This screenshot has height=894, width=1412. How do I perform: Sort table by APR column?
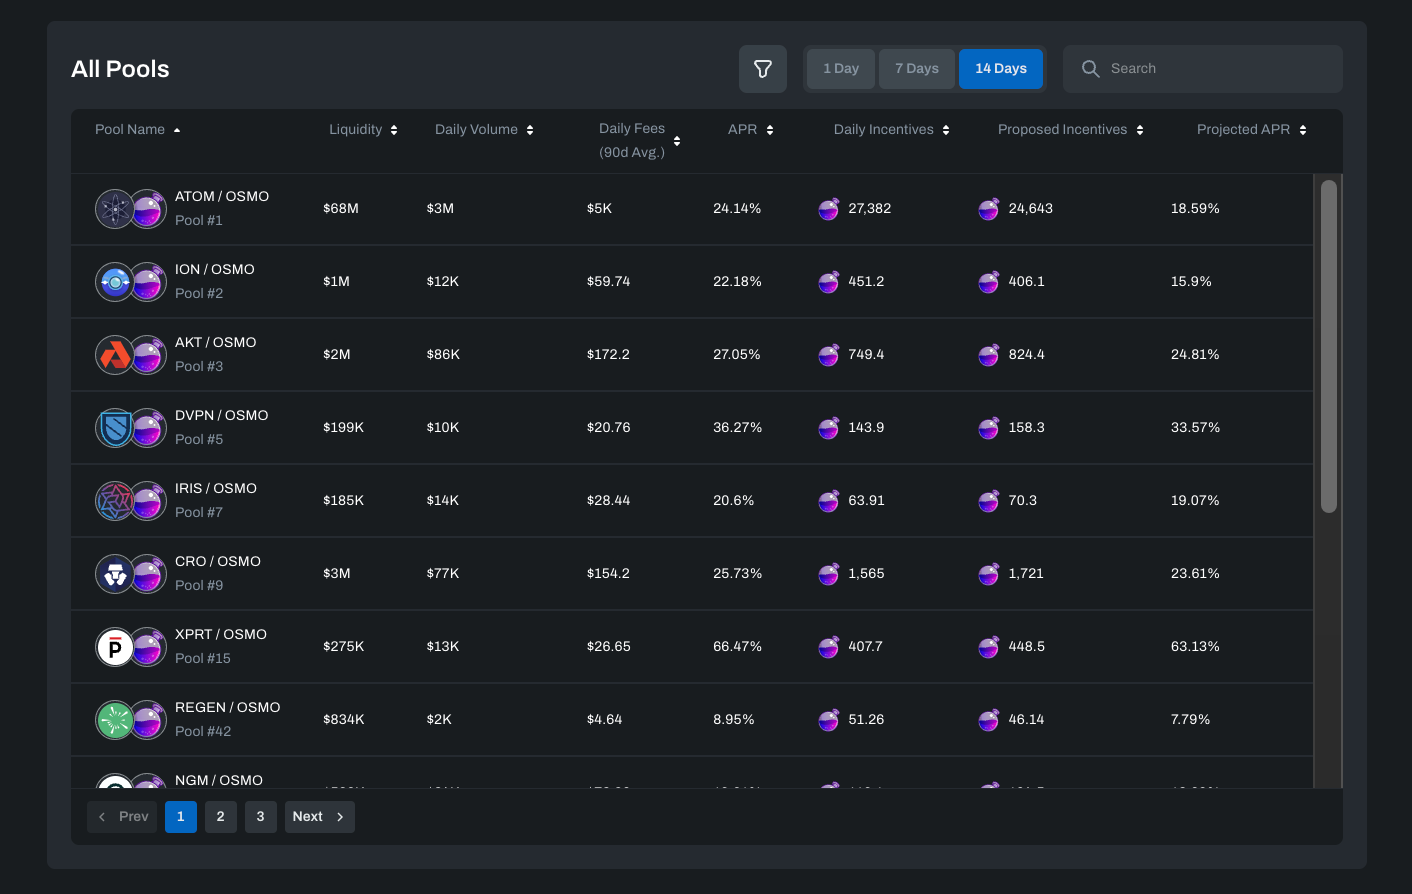750,130
